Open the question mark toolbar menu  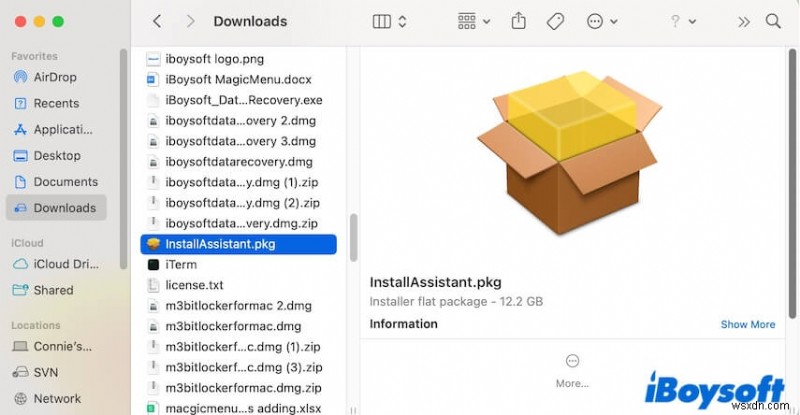pos(683,21)
